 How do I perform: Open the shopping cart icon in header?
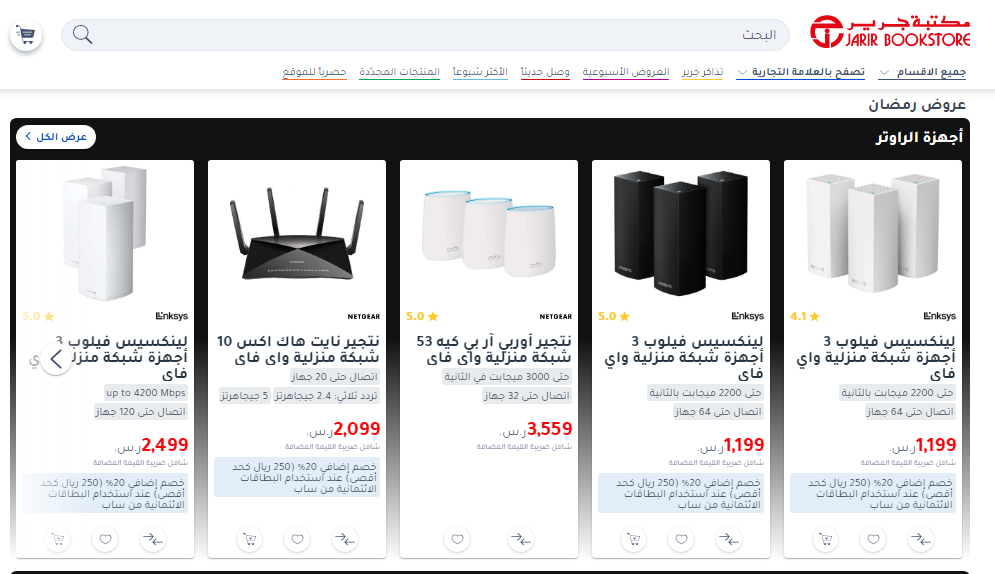click(x=26, y=35)
